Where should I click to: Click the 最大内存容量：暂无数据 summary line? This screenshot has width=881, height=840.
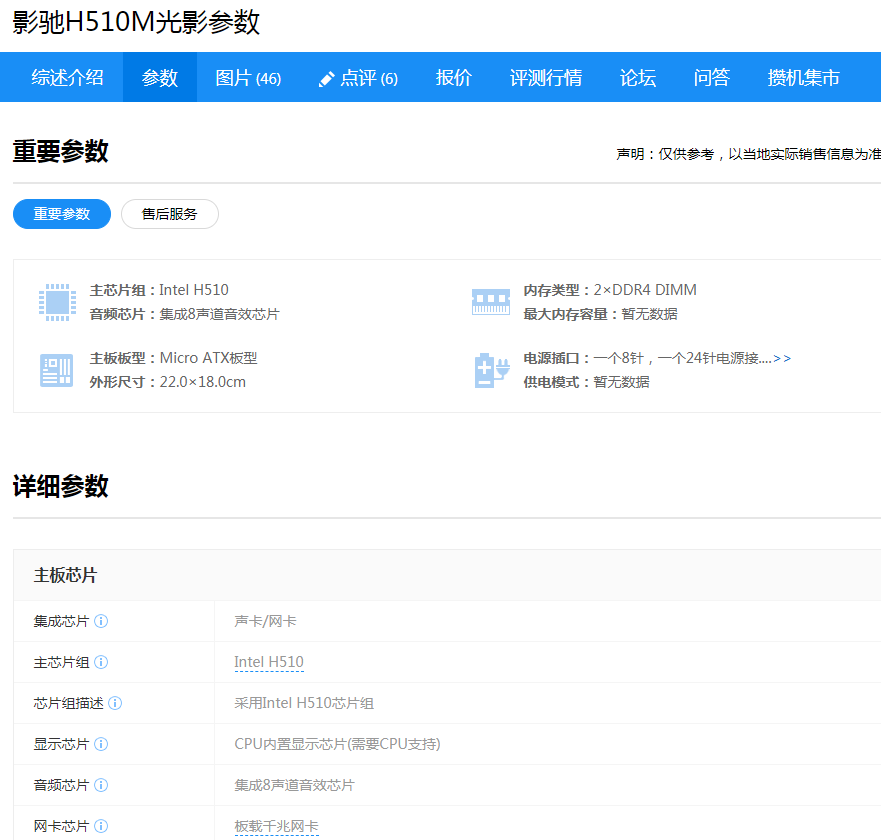[601, 314]
